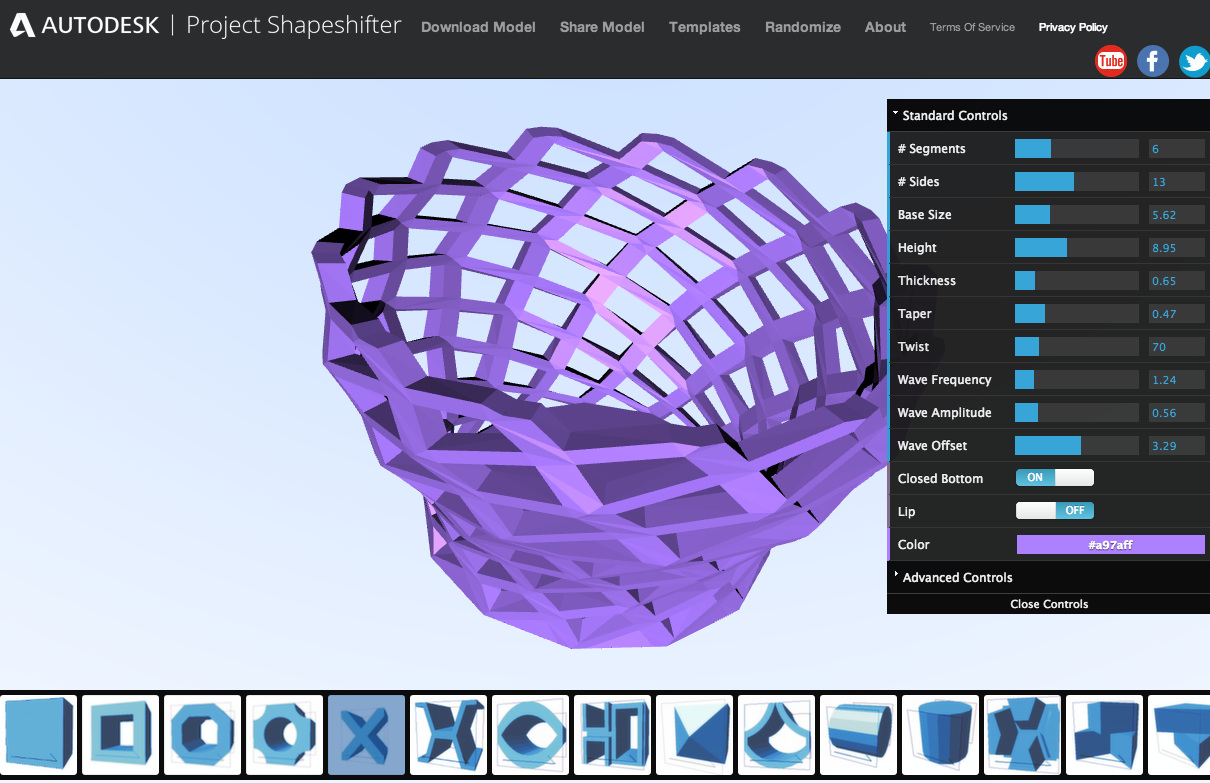This screenshot has height=783, width=1210.
Task: Click the Autodesk logo
Action: (x=85, y=26)
